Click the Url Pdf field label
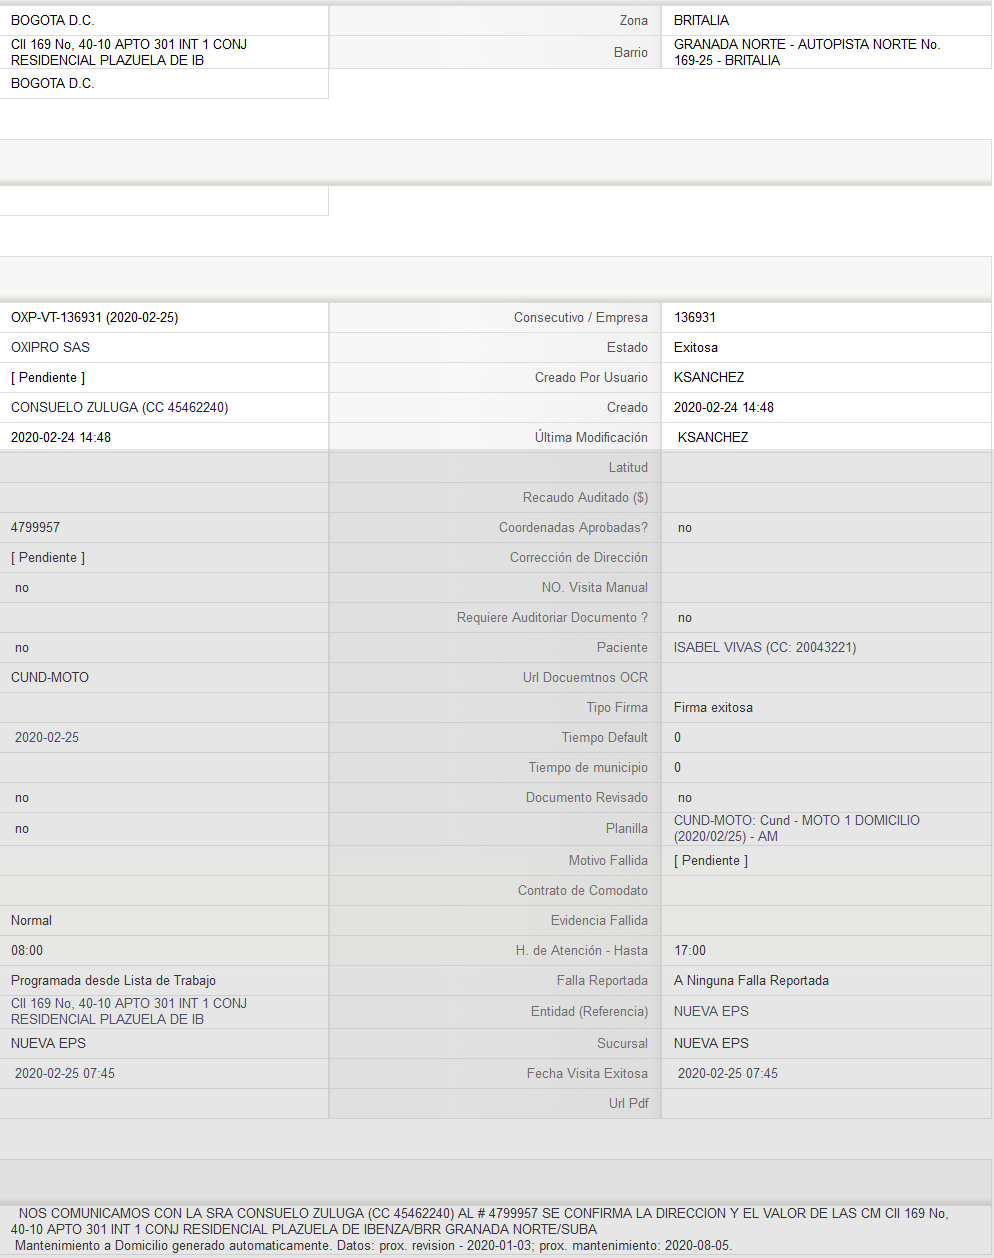The image size is (994, 1258). 628,1103
